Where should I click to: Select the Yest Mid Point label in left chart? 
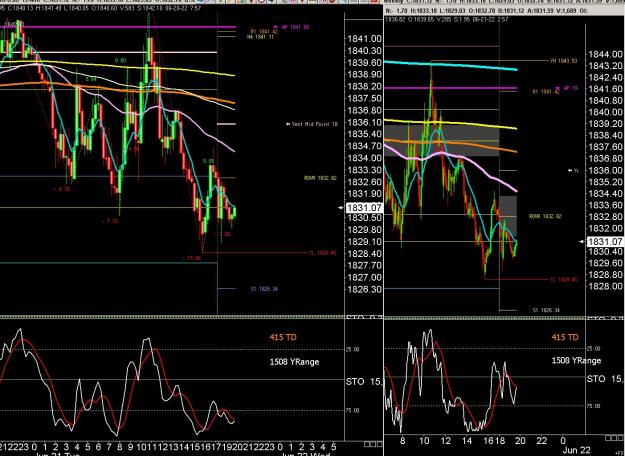[x=312, y=124]
